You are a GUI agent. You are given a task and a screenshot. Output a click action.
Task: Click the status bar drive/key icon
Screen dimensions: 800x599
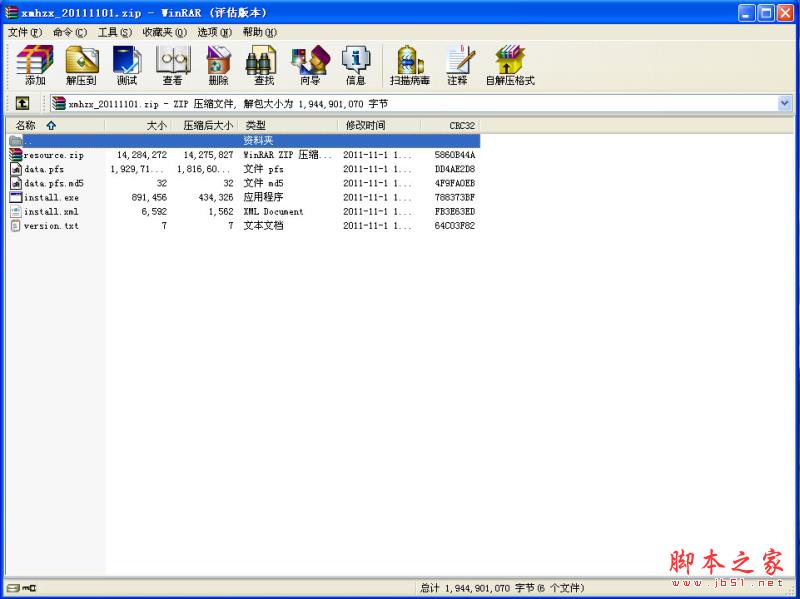pyautogui.click(x=21, y=588)
